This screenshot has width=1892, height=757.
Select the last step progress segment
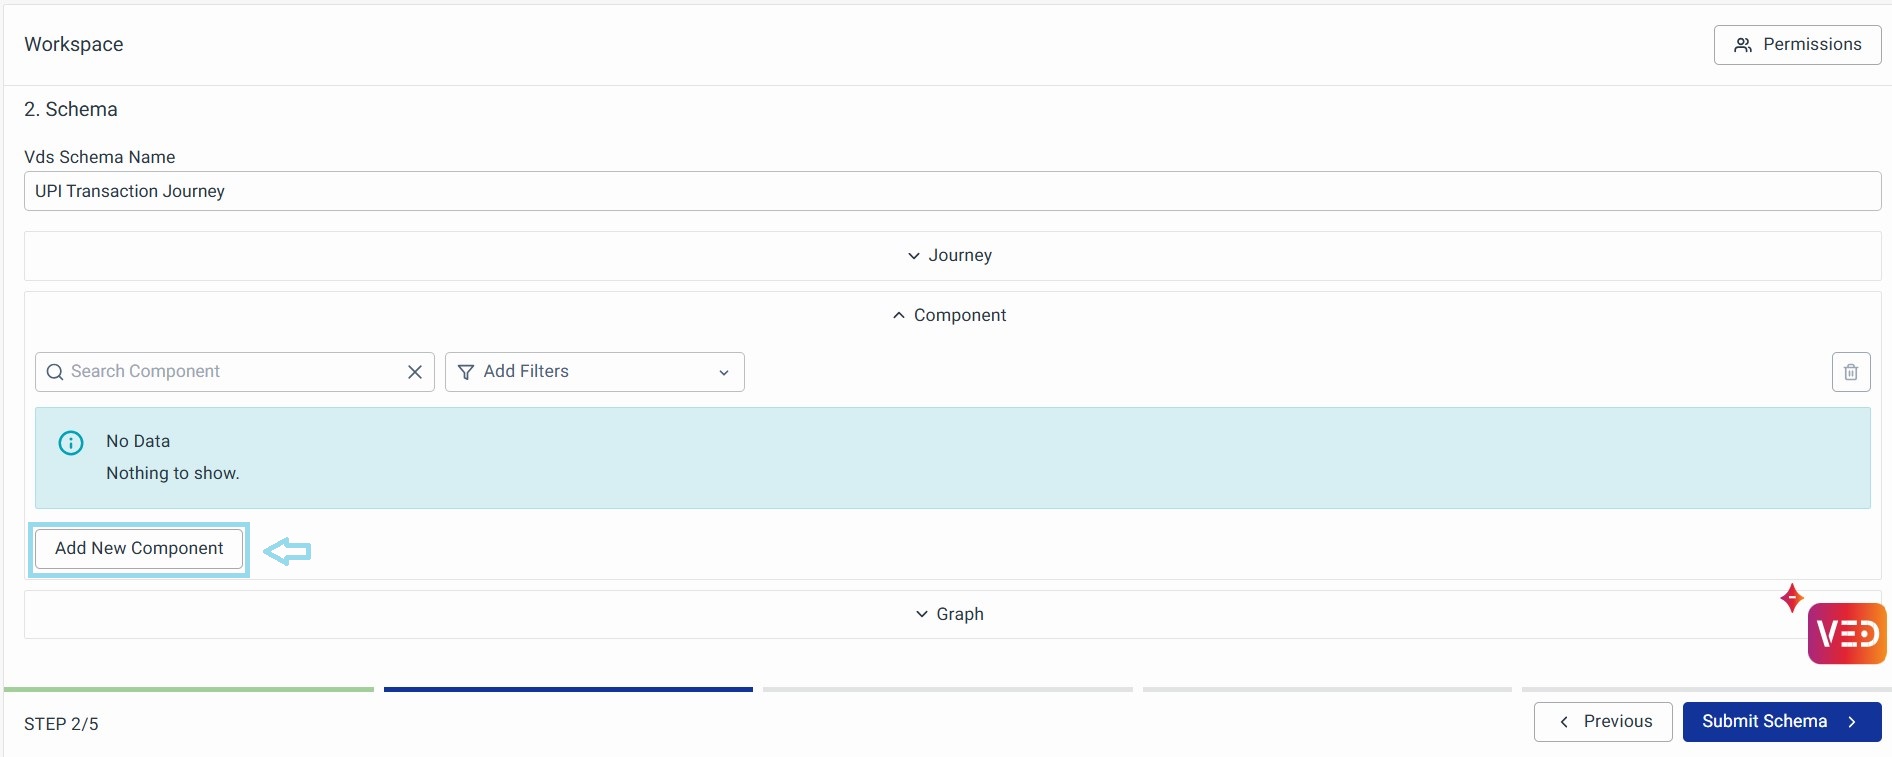tap(1705, 689)
